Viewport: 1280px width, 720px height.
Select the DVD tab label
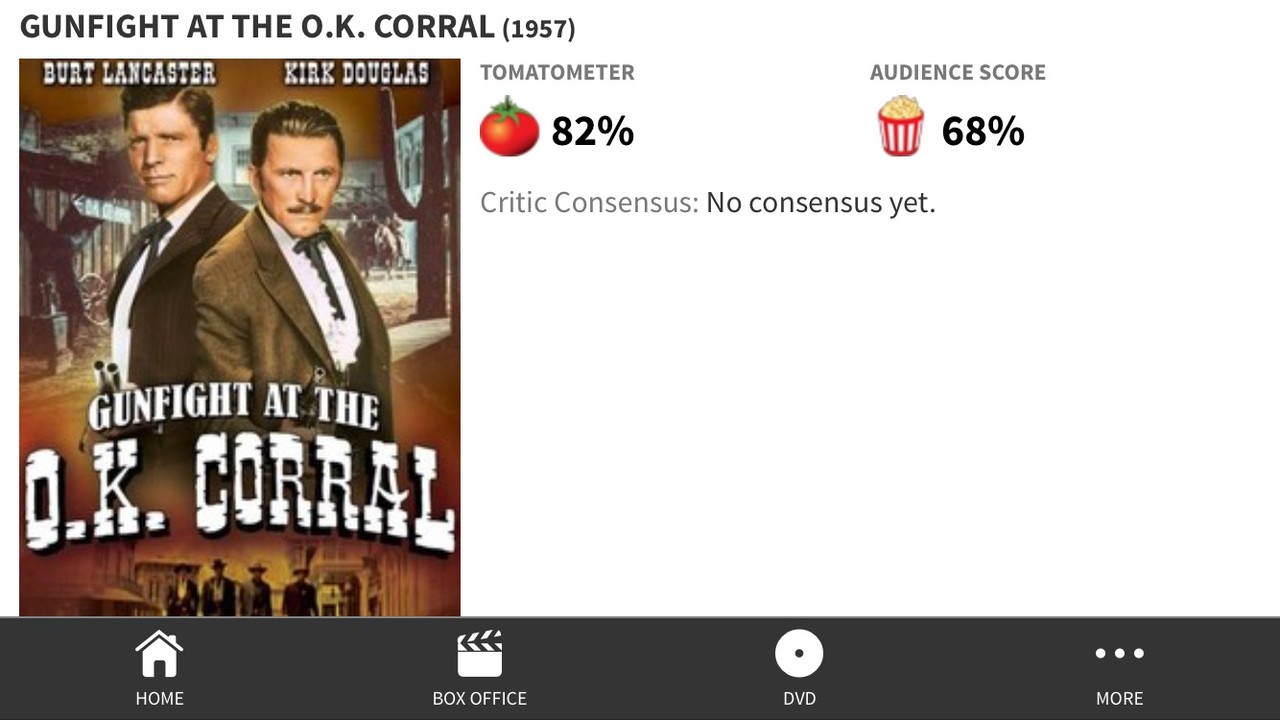pos(799,698)
